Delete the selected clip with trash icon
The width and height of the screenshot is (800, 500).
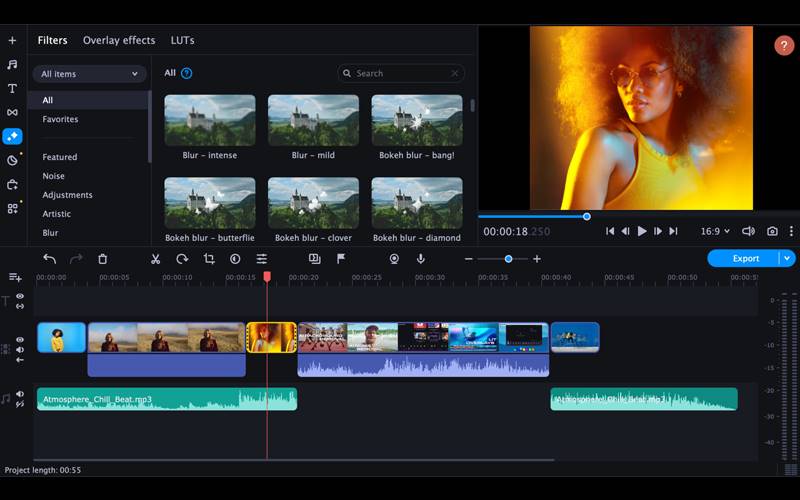pos(102,259)
